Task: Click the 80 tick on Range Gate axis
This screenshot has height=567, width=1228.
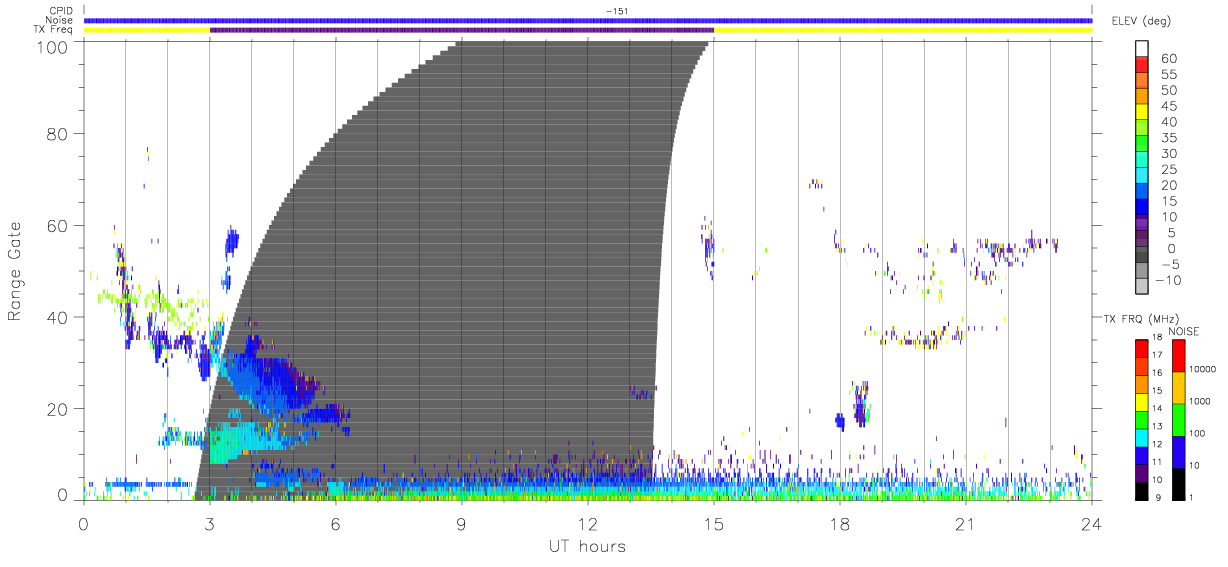Action: point(58,133)
